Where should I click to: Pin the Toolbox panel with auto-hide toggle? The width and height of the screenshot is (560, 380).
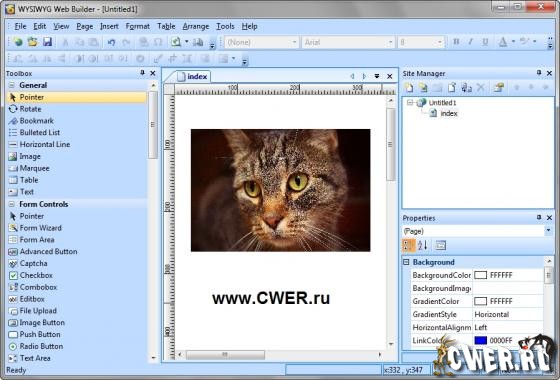(x=142, y=73)
